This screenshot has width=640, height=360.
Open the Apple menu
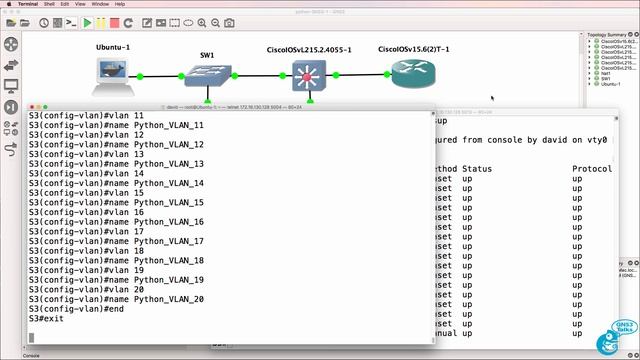click(x=9, y=4)
